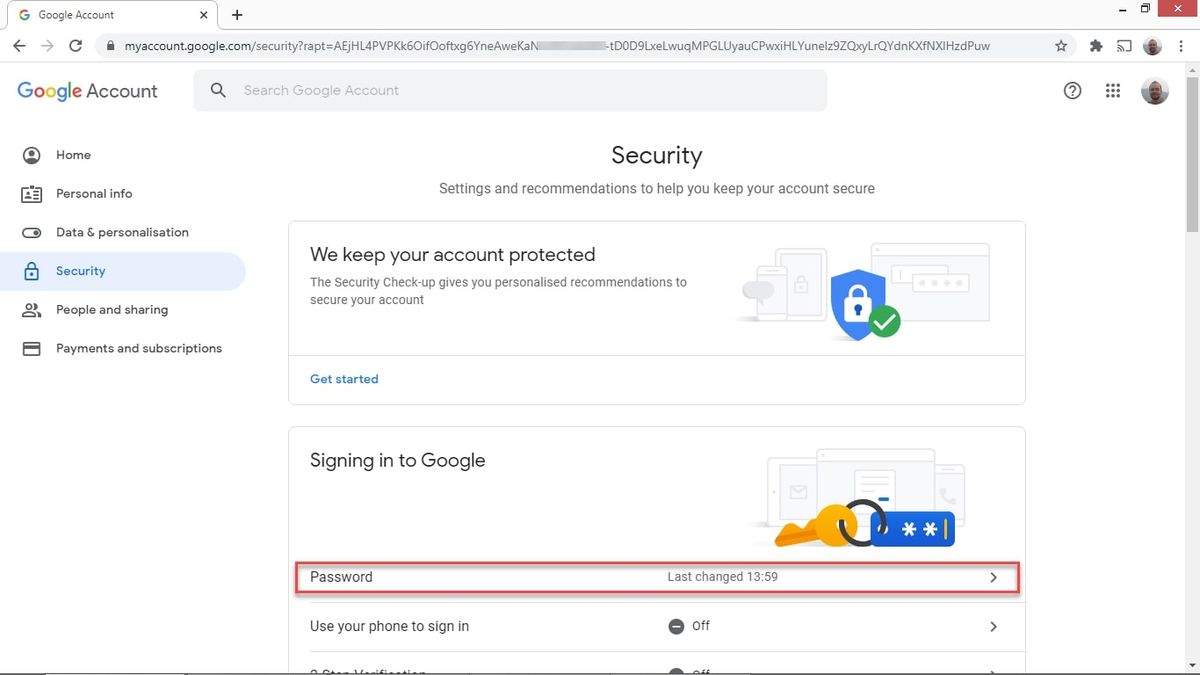1200x675 pixels.
Task: Open the Google apps grid
Action: [1112, 90]
